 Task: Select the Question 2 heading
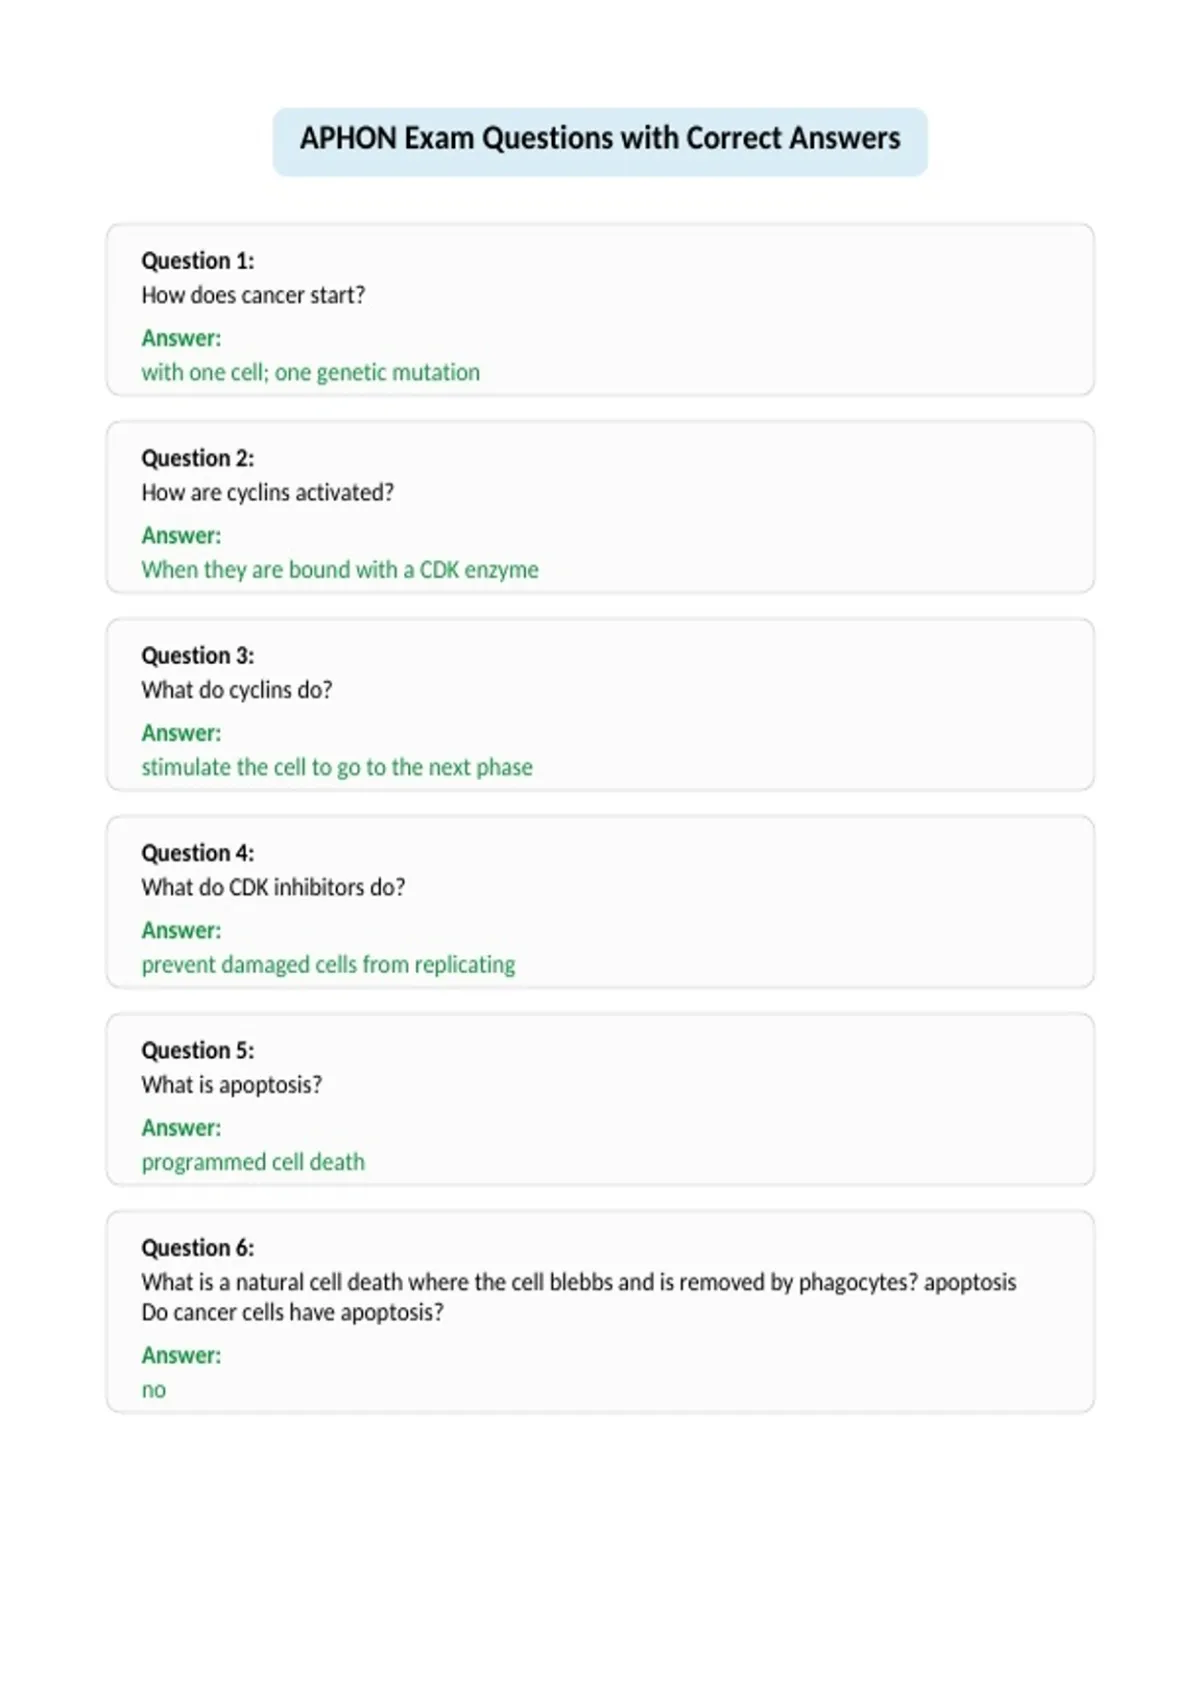(198, 458)
